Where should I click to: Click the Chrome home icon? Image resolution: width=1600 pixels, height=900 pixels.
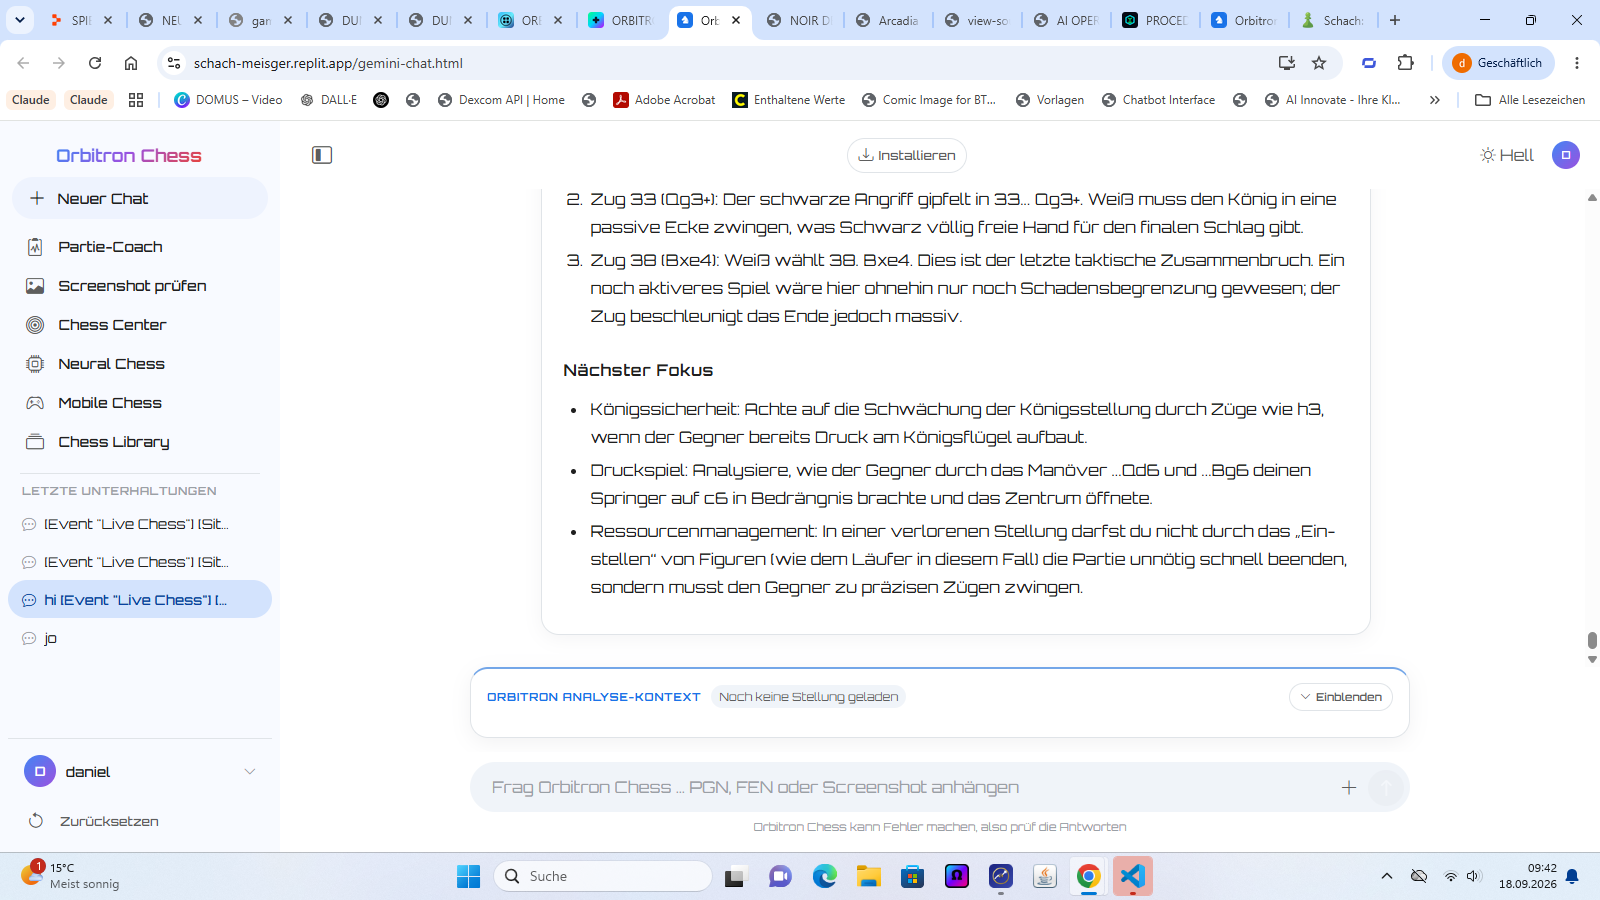131,63
